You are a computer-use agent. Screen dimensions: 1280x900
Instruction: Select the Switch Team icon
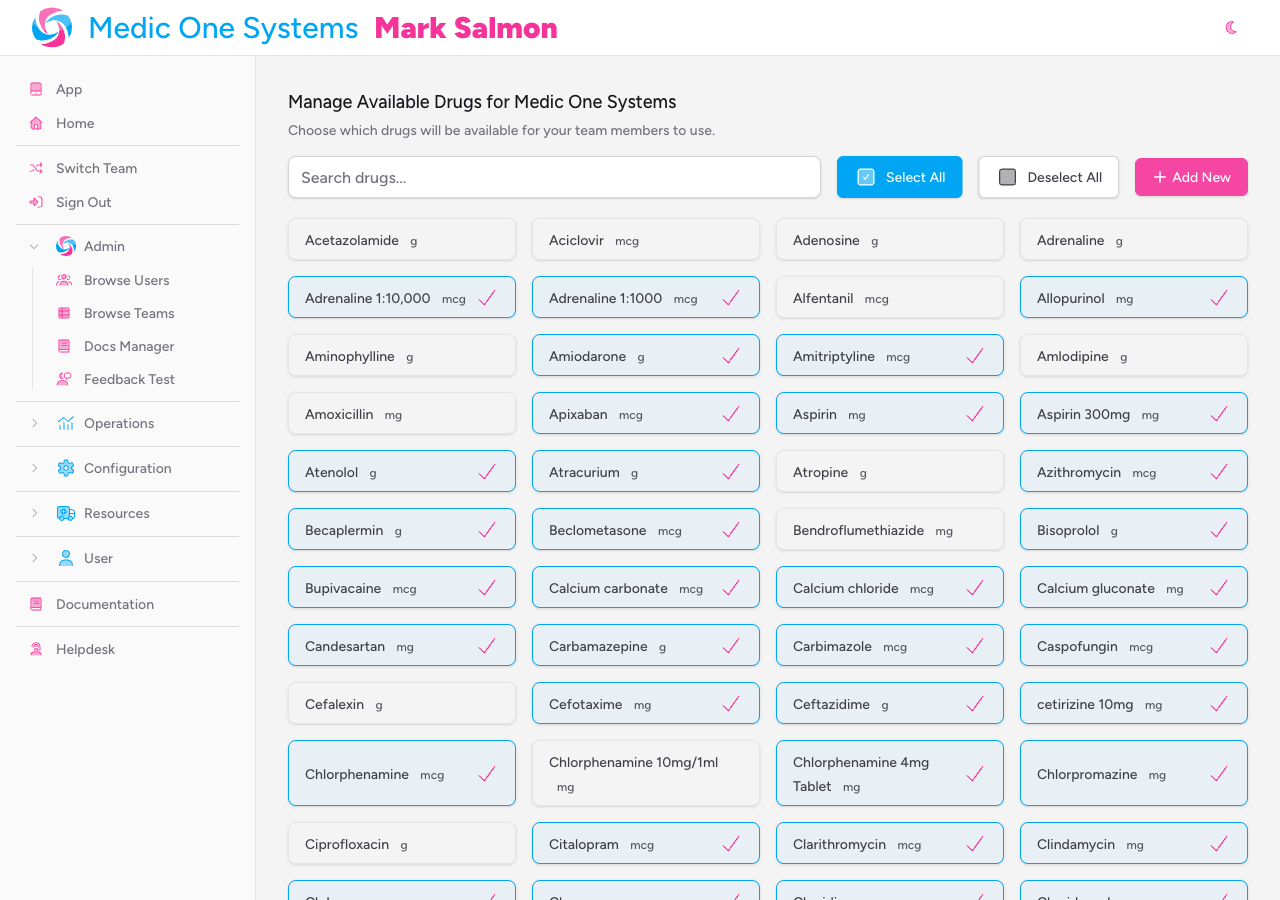click(x=36, y=168)
